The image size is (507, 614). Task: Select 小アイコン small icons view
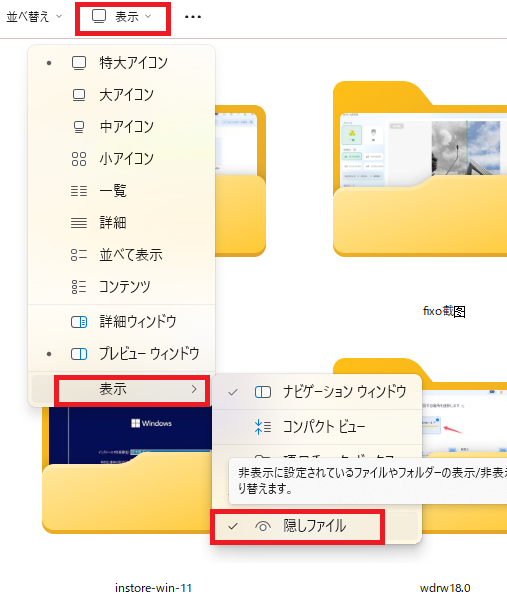tap(122, 159)
